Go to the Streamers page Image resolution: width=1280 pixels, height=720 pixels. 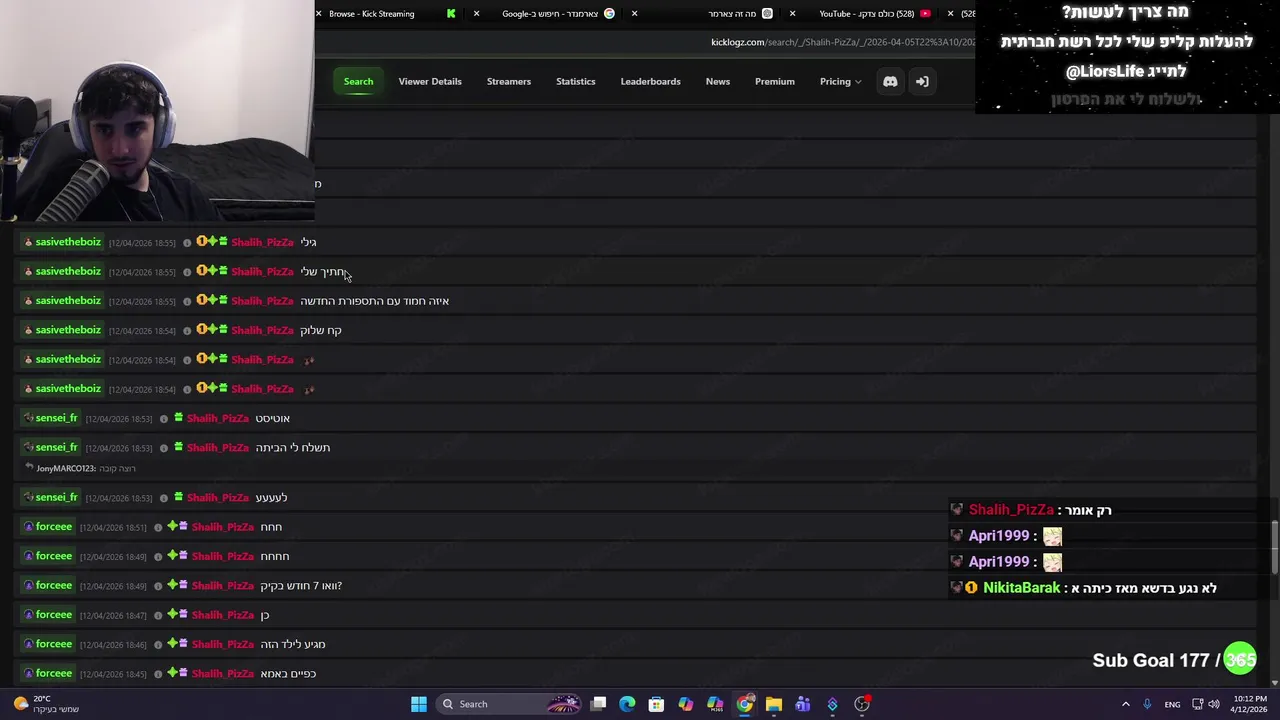(509, 81)
